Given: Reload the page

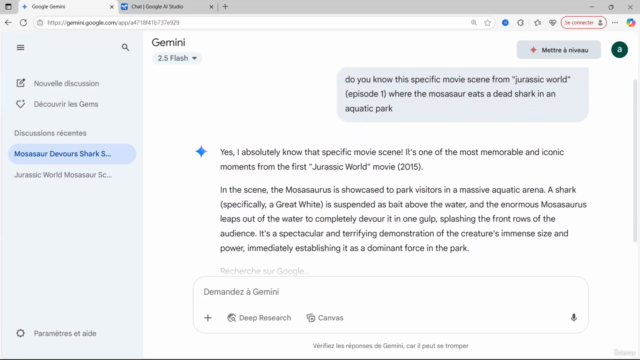Looking at the screenshot, I should pos(23,22).
